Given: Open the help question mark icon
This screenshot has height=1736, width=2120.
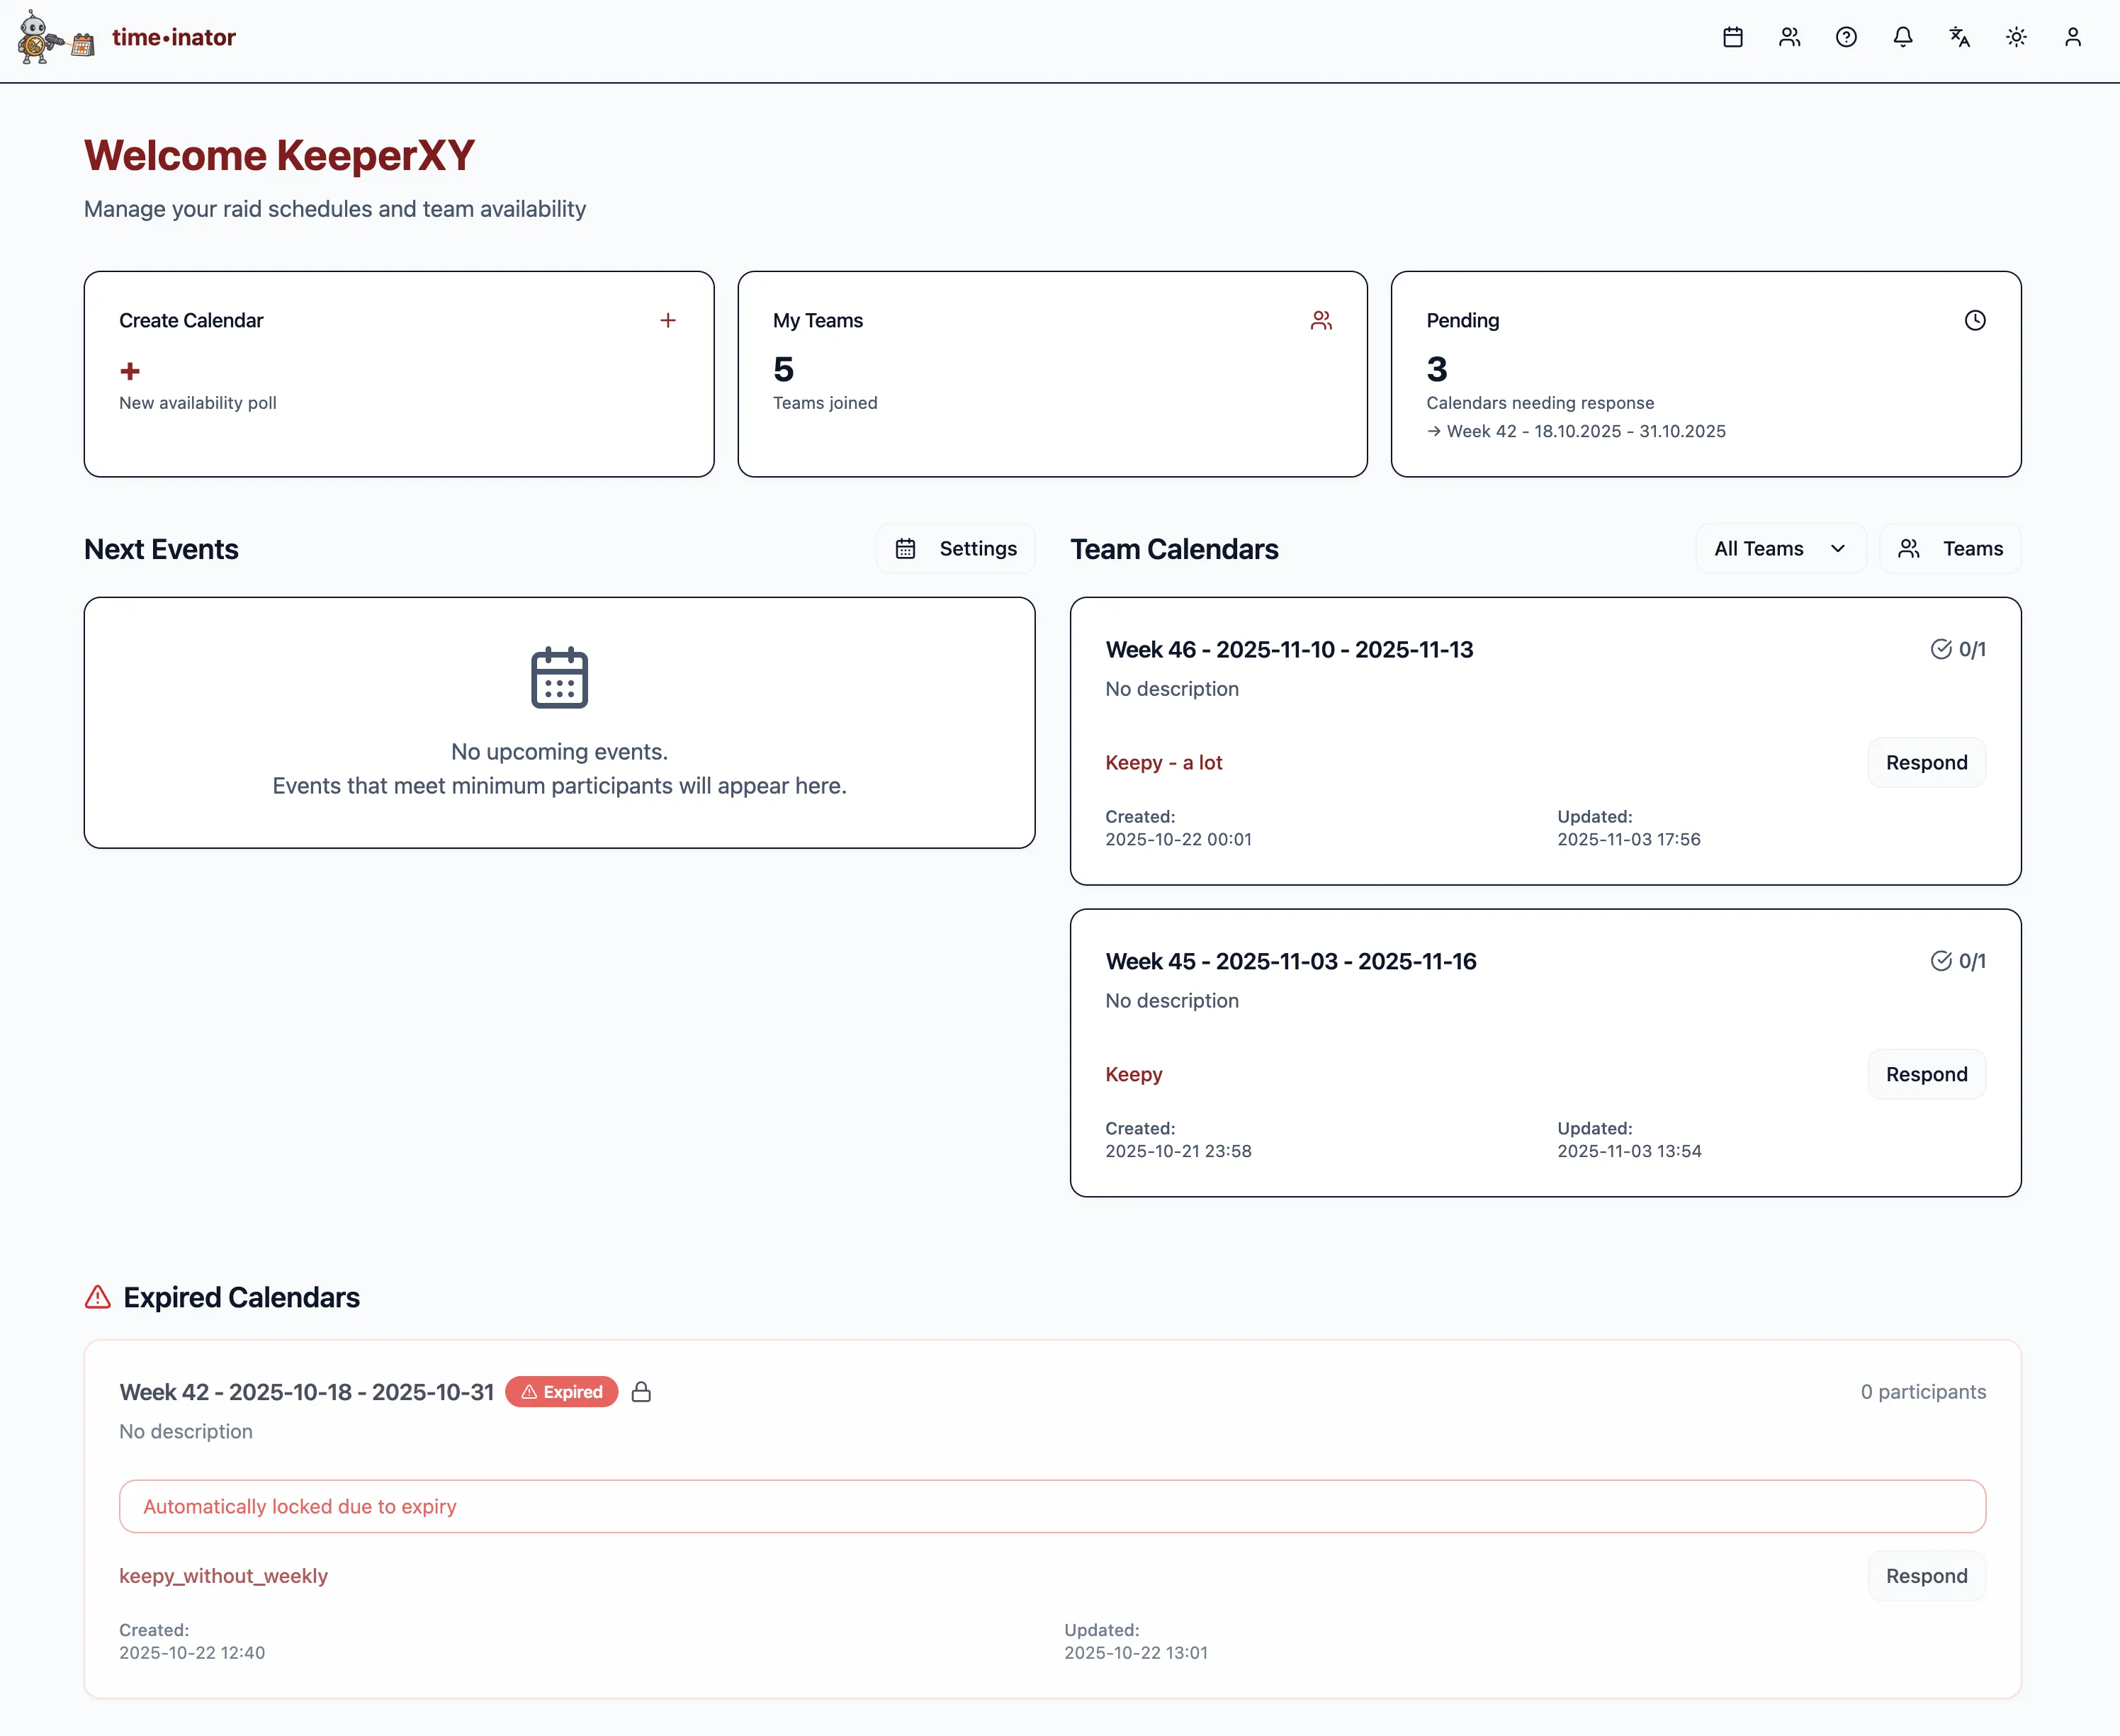Looking at the screenshot, I should [1846, 37].
